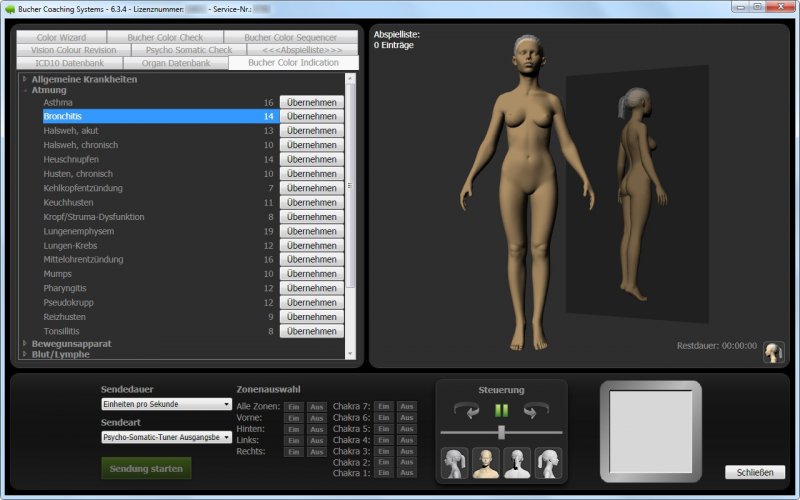Disable Rechts zone with Aus

317,452
